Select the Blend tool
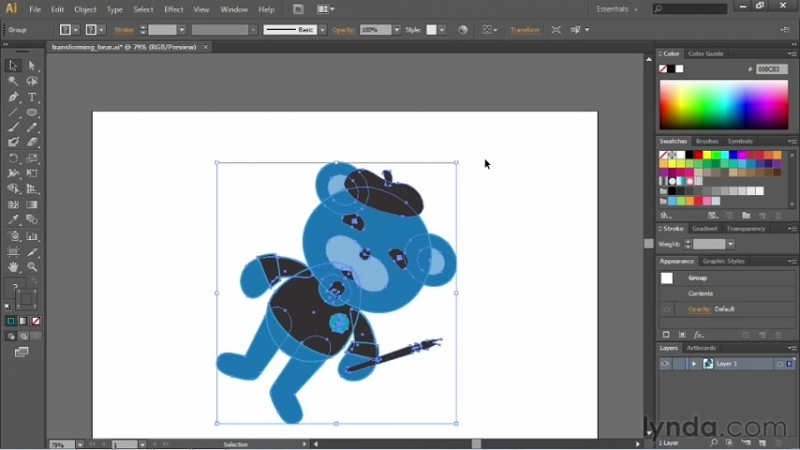 pyautogui.click(x=32, y=220)
